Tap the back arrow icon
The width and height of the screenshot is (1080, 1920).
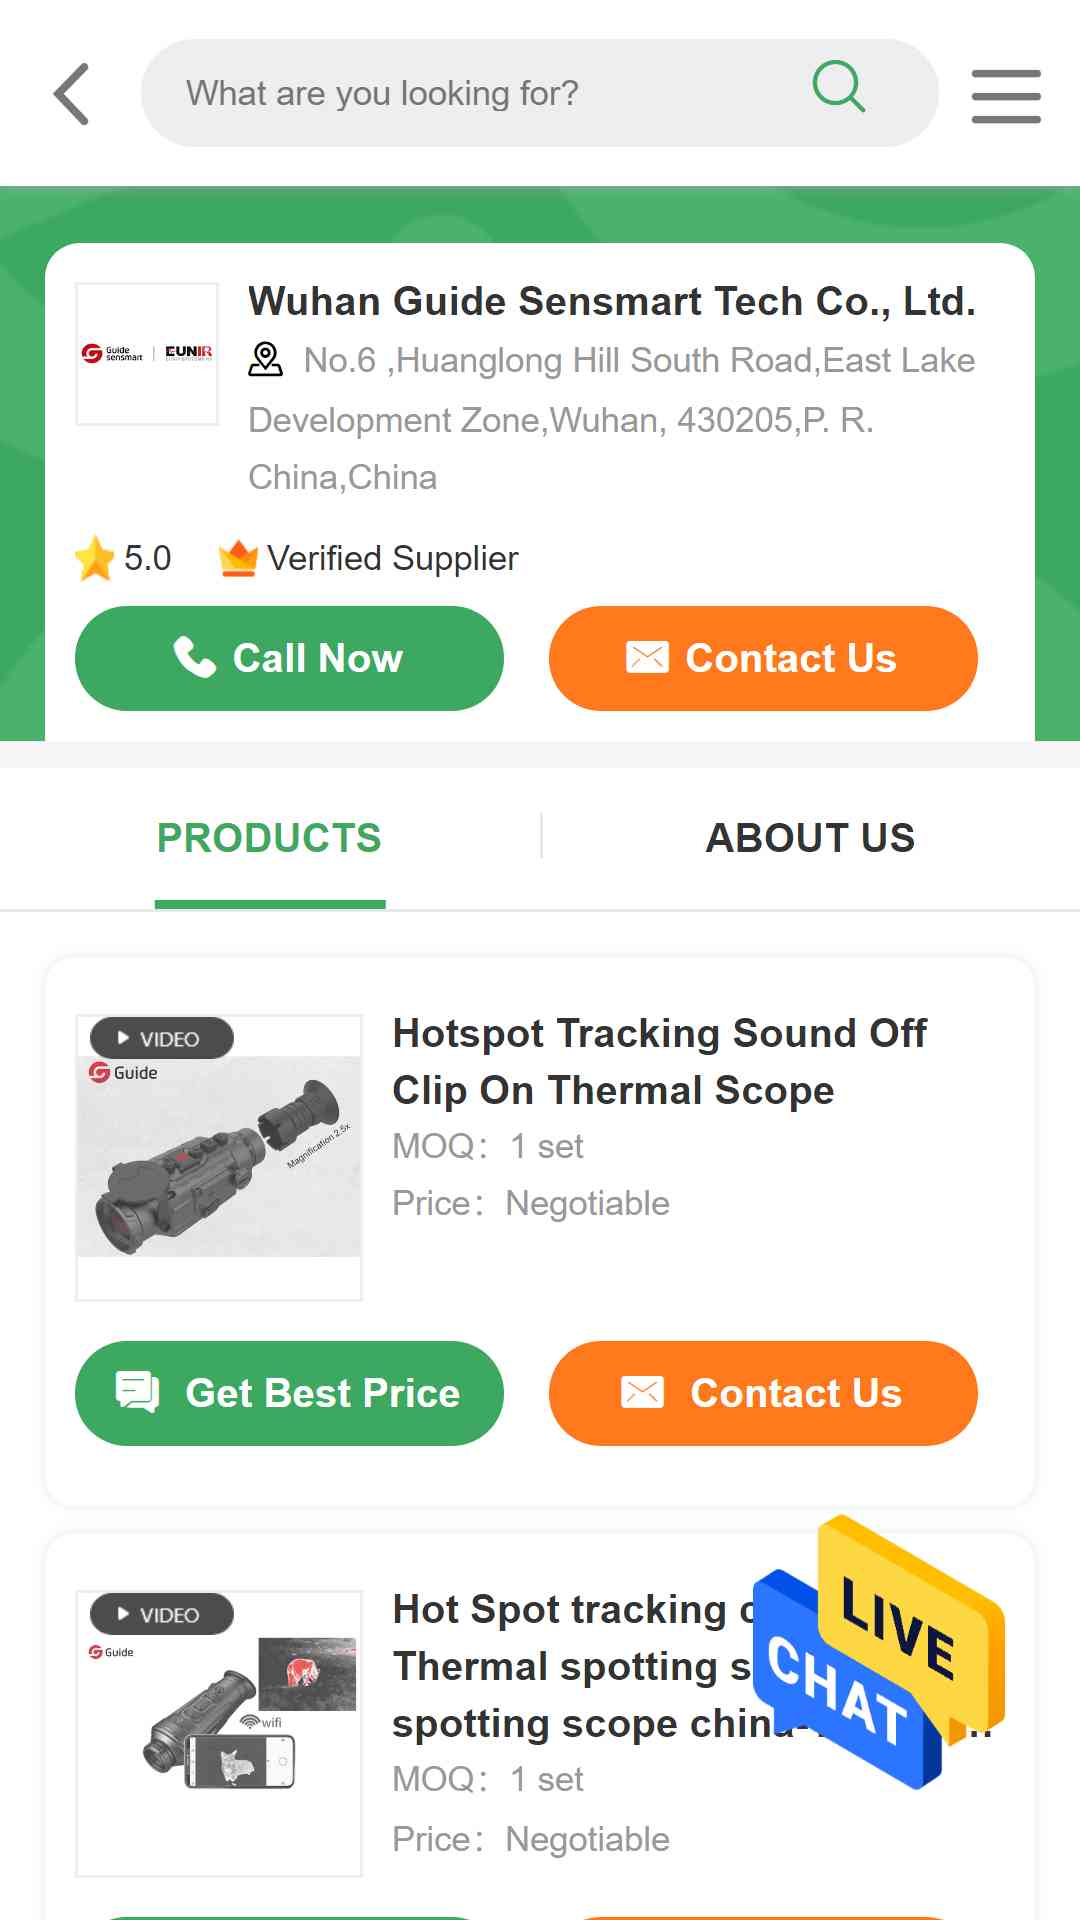tap(71, 94)
